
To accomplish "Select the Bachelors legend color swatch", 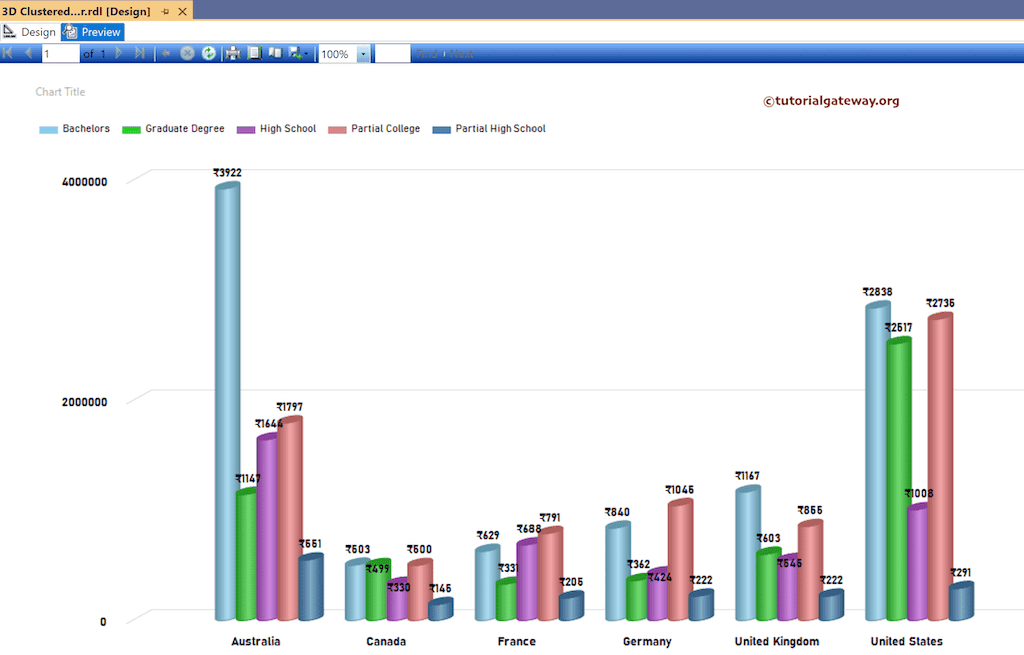I will coord(48,128).
